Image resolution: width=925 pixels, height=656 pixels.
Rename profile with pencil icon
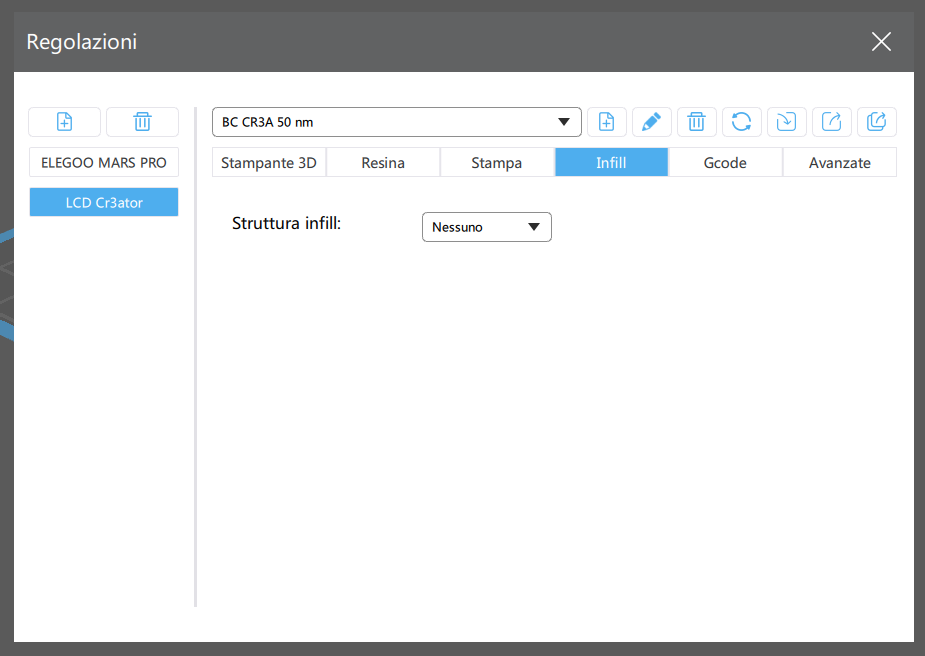pyautogui.click(x=651, y=122)
